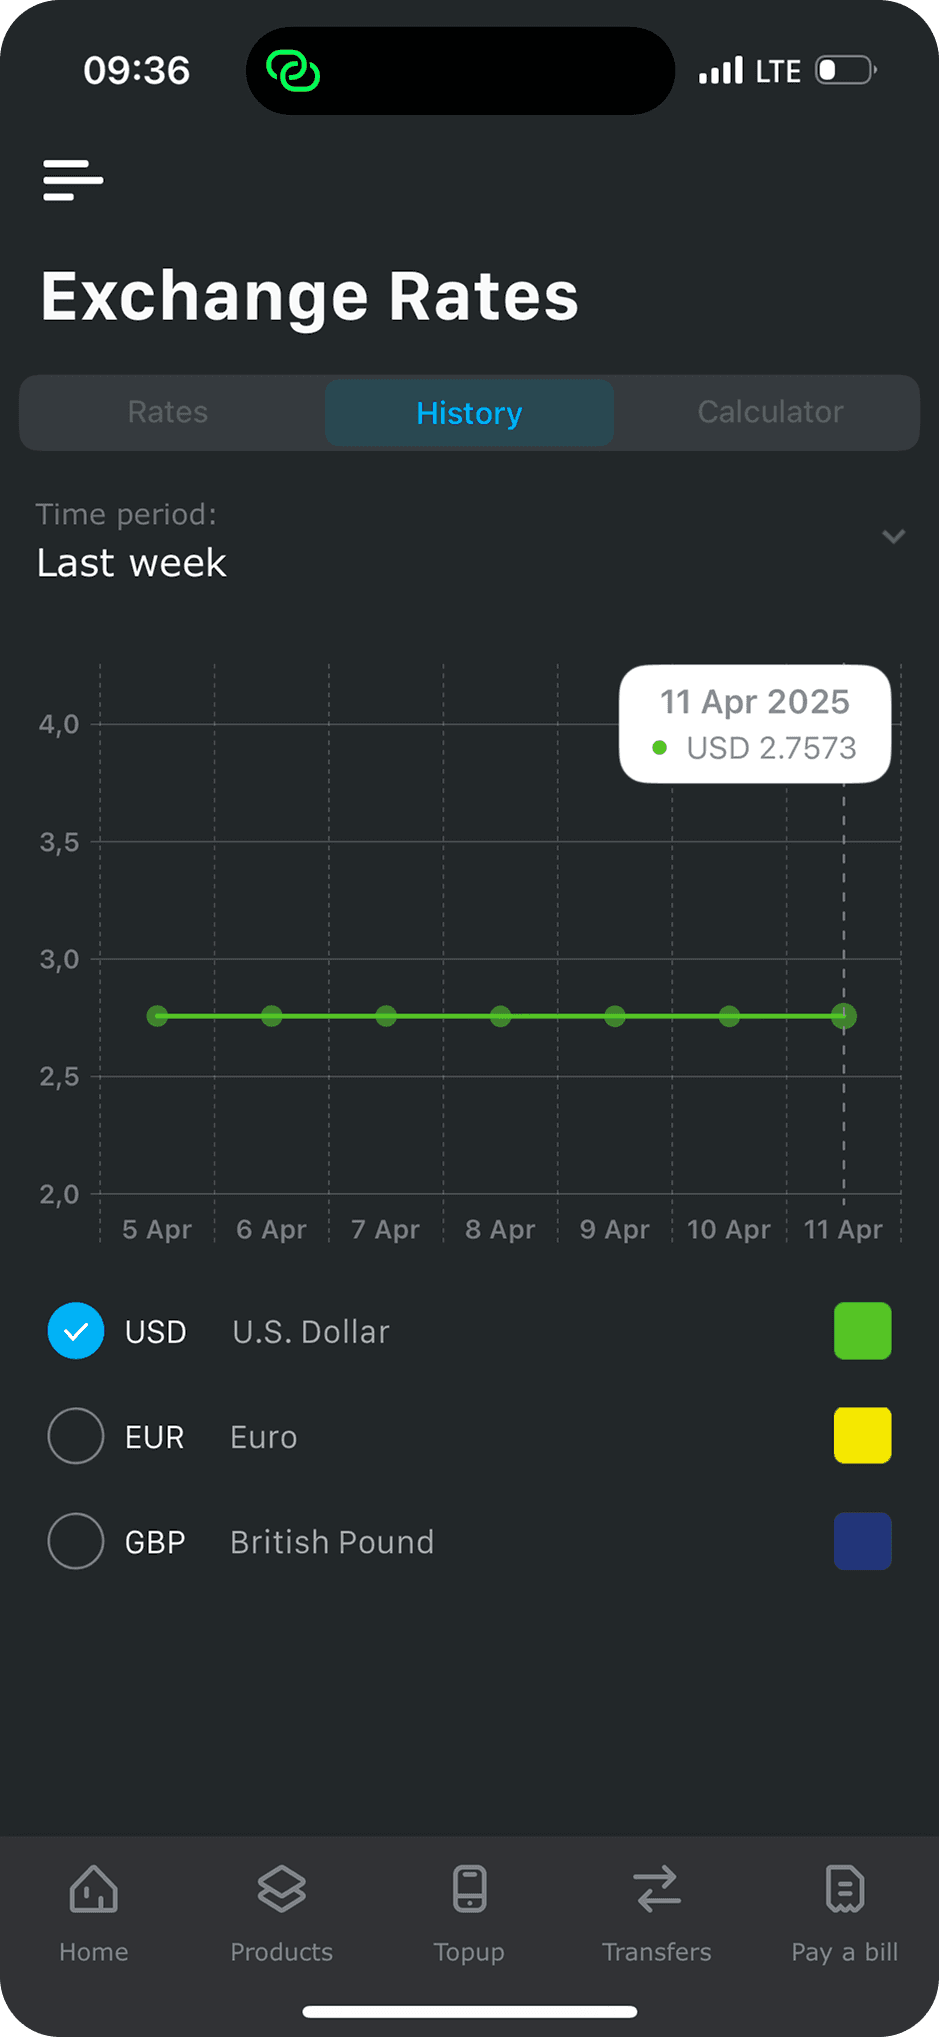Open the hamburger menu icon
Screen dimensions: 939x2037
73,180
